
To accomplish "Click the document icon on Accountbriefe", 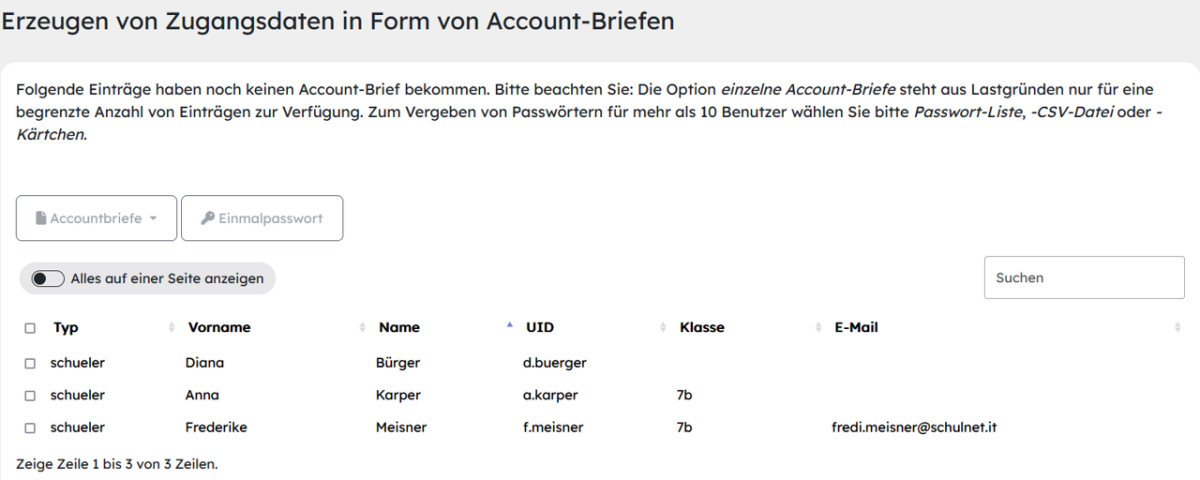I will pos(42,218).
